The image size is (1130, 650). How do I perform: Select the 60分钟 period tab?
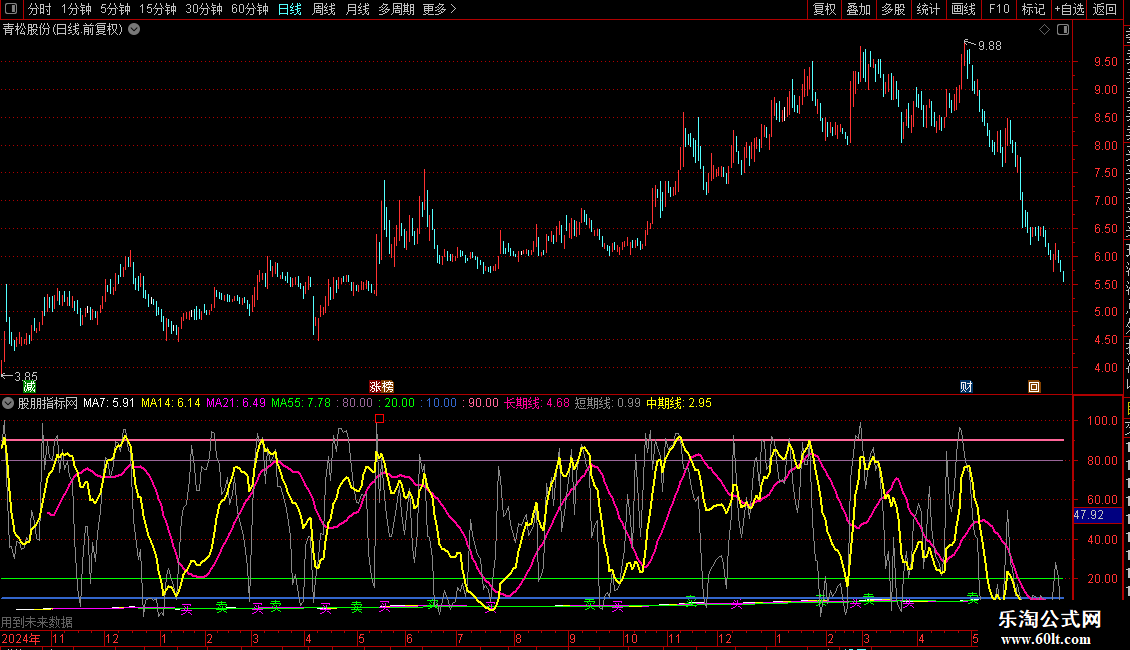click(249, 9)
